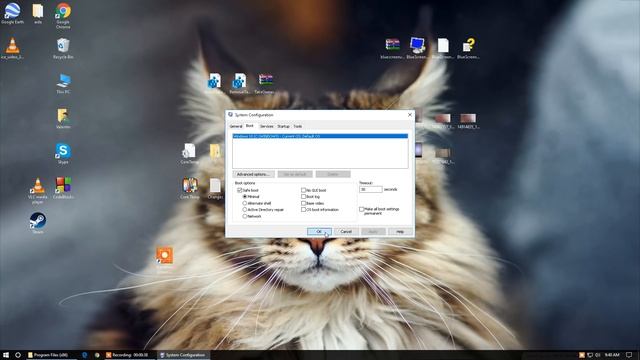Switch to the Startup tab
The image size is (640, 360).
pos(283,127)
